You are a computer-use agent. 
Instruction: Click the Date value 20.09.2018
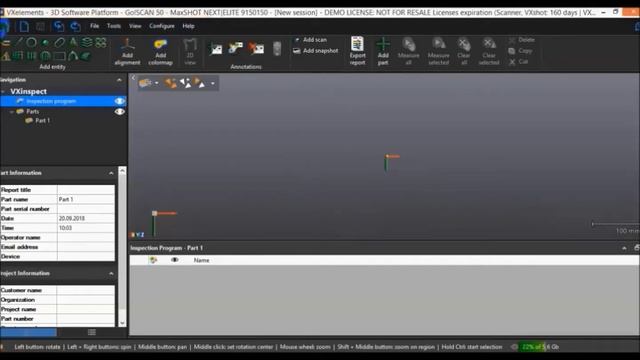[72, 218]
